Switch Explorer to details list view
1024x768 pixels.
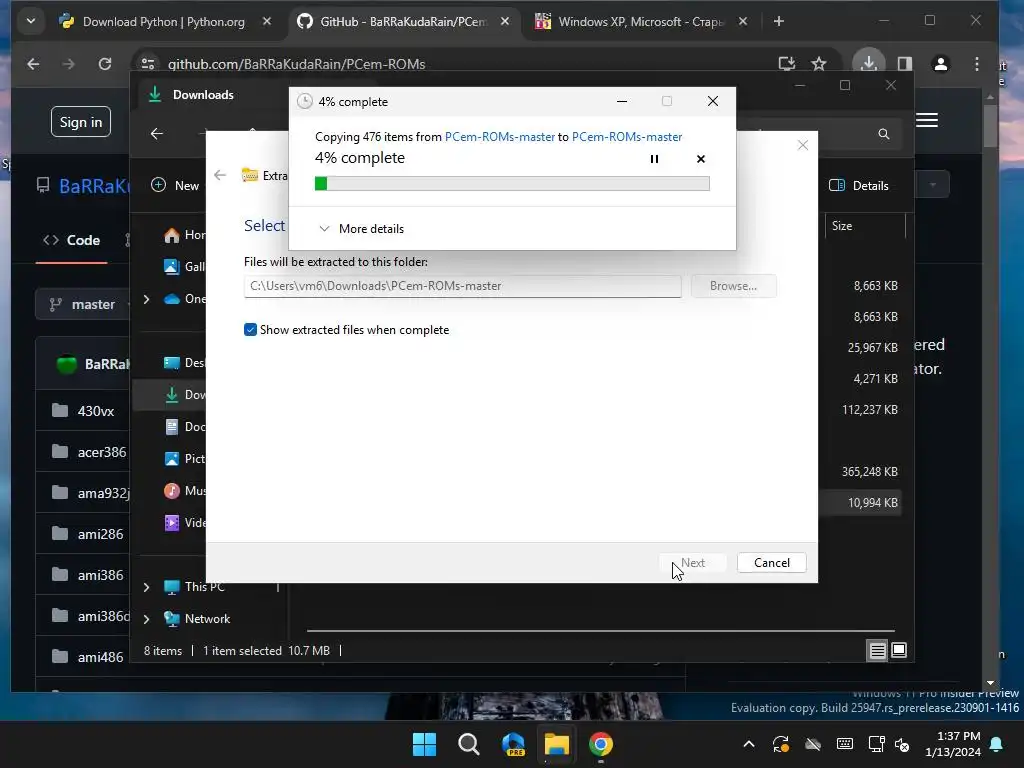877,650
